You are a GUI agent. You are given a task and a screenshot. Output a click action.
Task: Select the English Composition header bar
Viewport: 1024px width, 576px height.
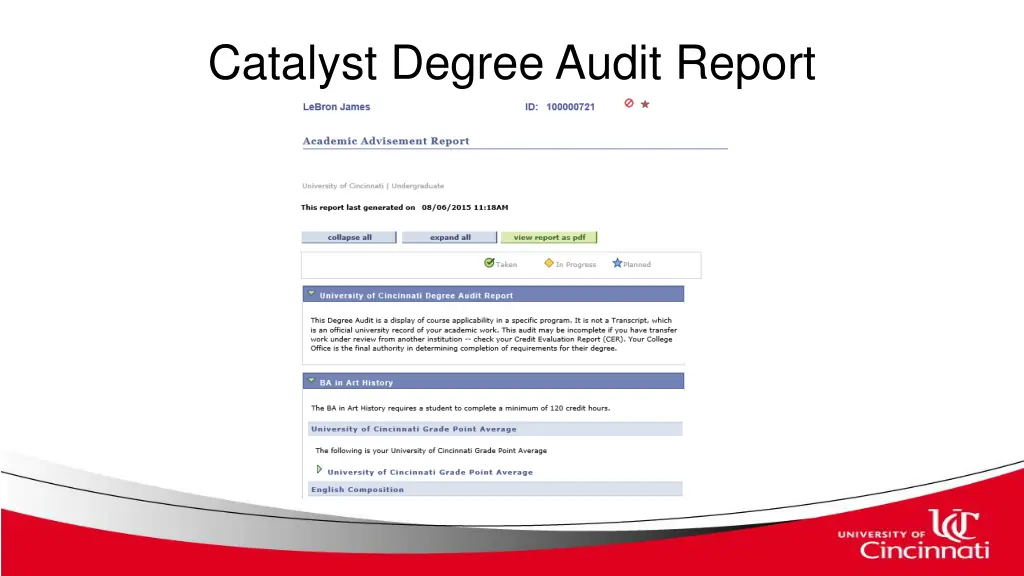(495, 489)
